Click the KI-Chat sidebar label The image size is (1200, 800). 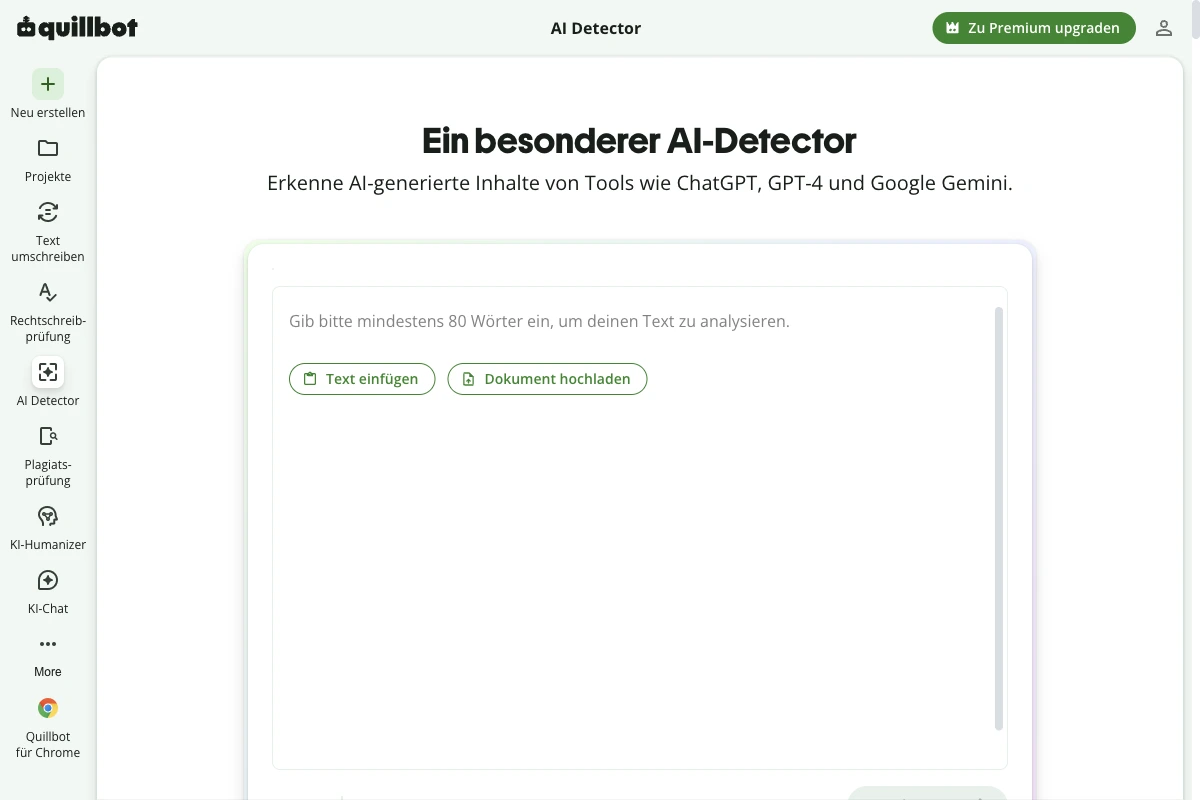pyautogui.click(x=48, y=609)
